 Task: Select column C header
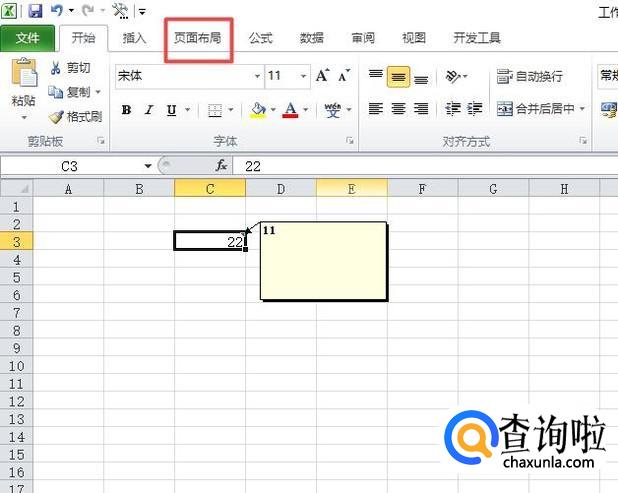pos(210,188)
